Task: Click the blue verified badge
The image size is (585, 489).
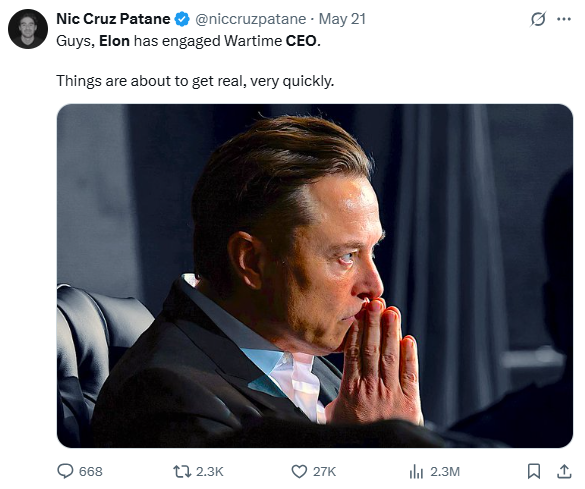Action: point(182,19)
